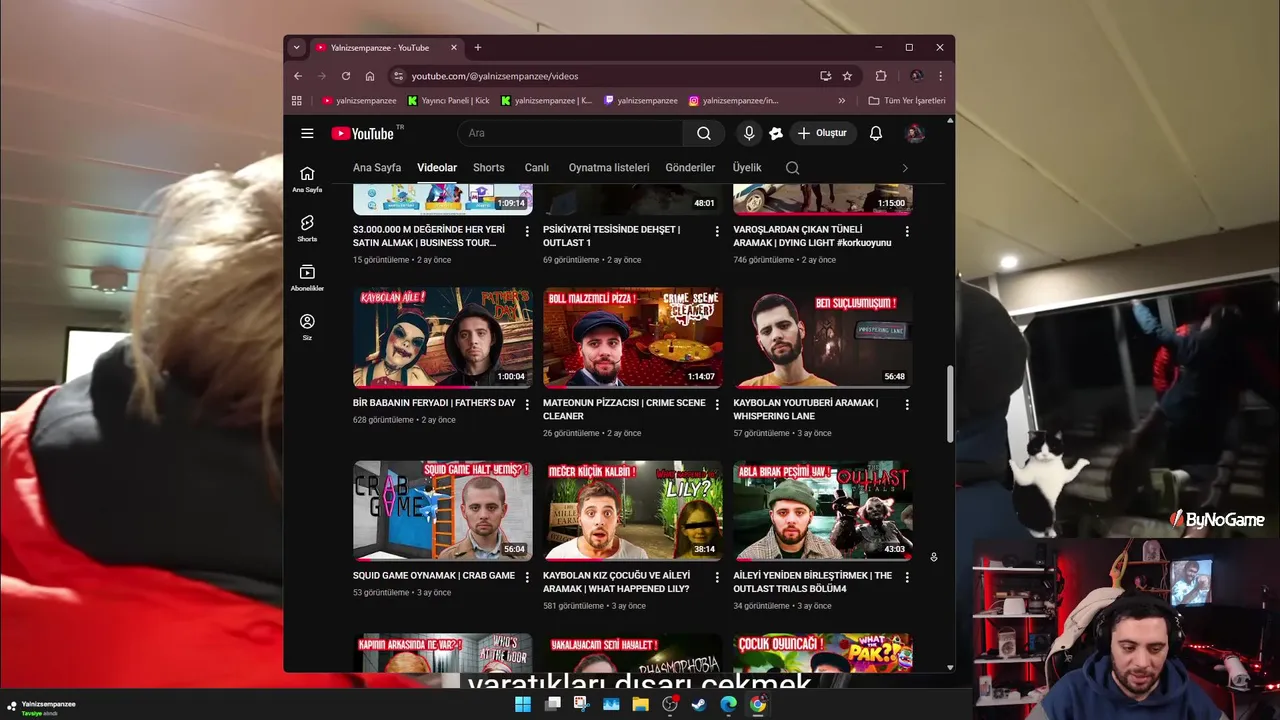Image resolution: width=1280 pixels, height=720 pixels.
Task: Play the WHISPERING LANE video thumbnail
Action: 823,338
